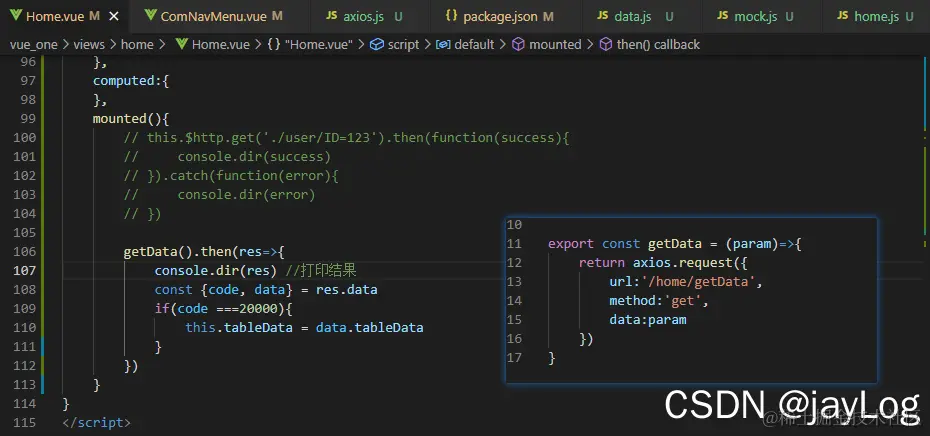Click "if(code ===20000){" statement
Screen dimensions: 930x436
point(224,308)
